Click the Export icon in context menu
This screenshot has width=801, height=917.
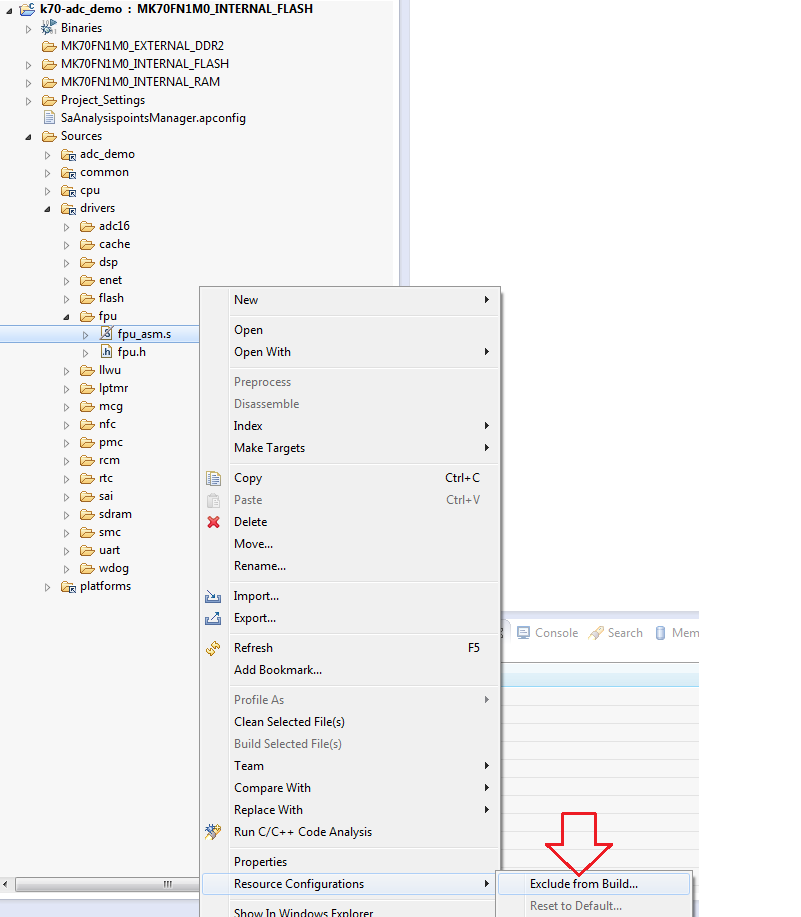(213, 618)
